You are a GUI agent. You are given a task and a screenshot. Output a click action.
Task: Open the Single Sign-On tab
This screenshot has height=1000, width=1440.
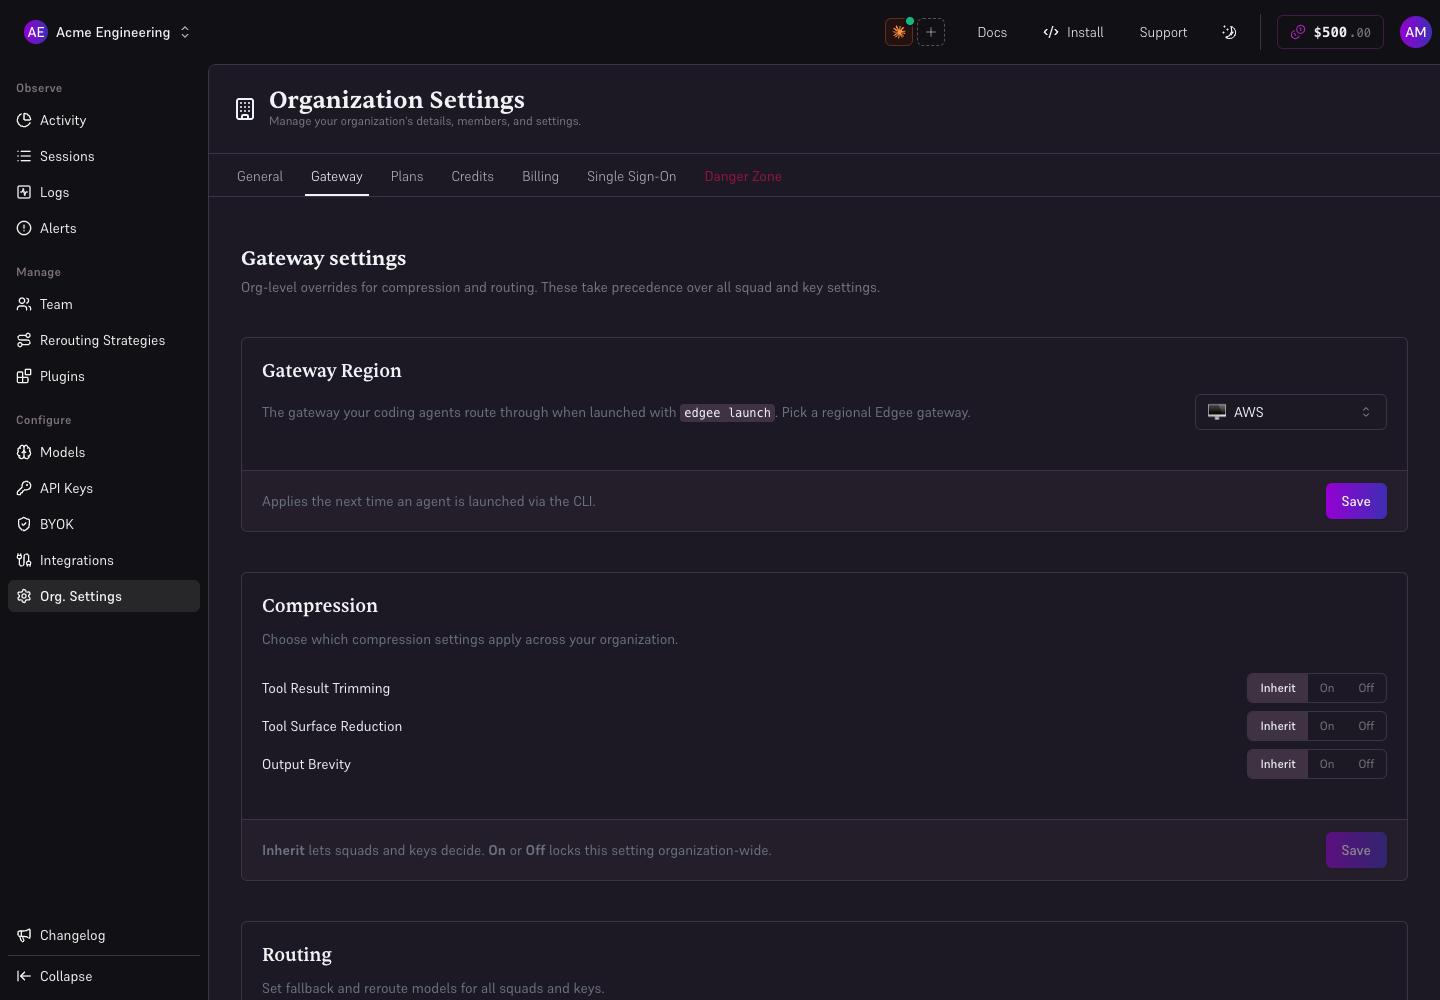632,176
